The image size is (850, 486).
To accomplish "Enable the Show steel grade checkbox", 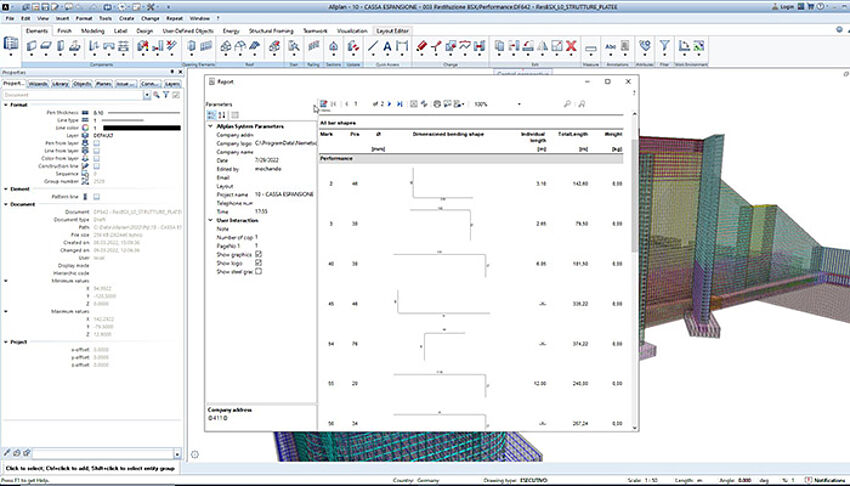I will [259, 271].
